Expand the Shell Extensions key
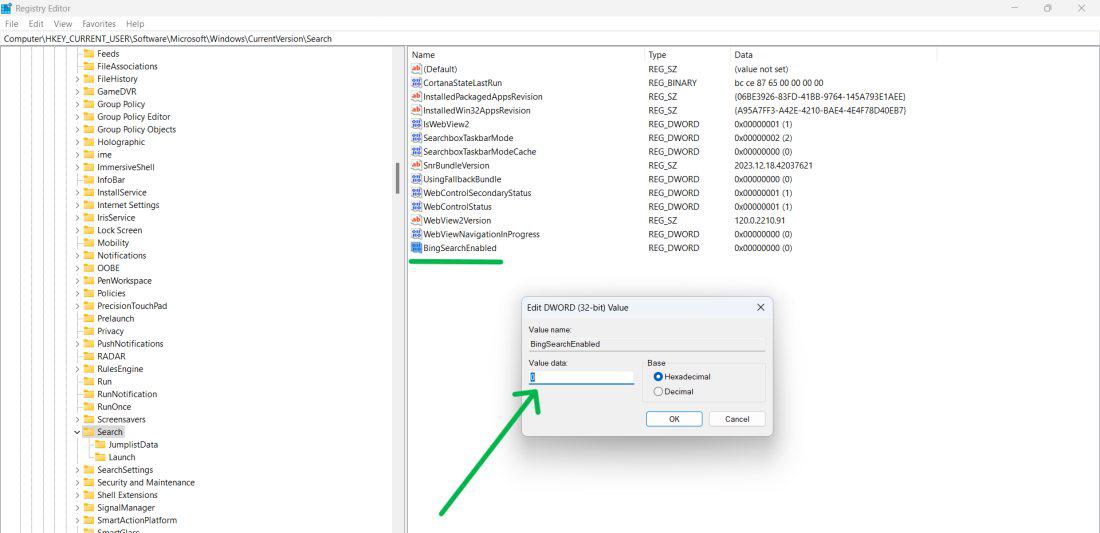 [x=77, y=495]
